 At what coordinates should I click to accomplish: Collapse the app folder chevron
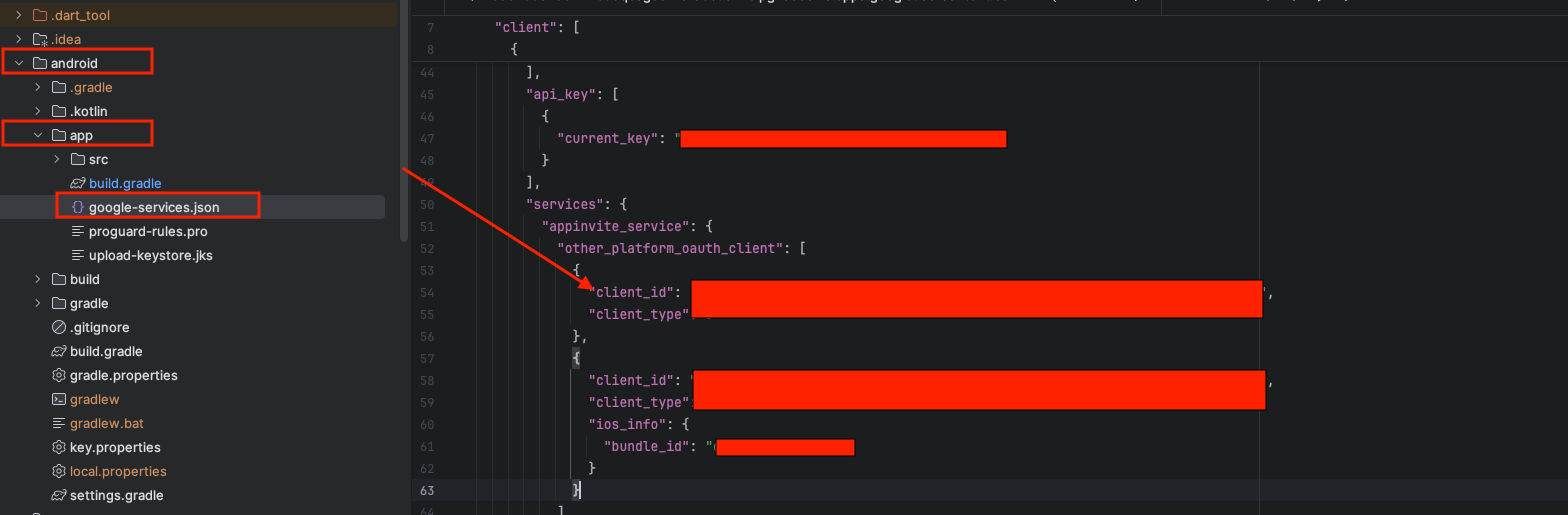coord(38,135)
